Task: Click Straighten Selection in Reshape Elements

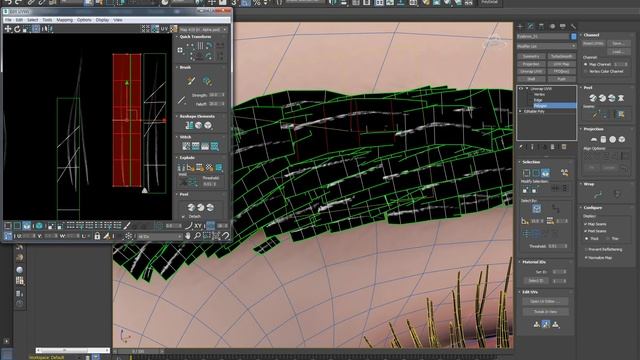Action: pyautogui.click(x=189, y=125)
